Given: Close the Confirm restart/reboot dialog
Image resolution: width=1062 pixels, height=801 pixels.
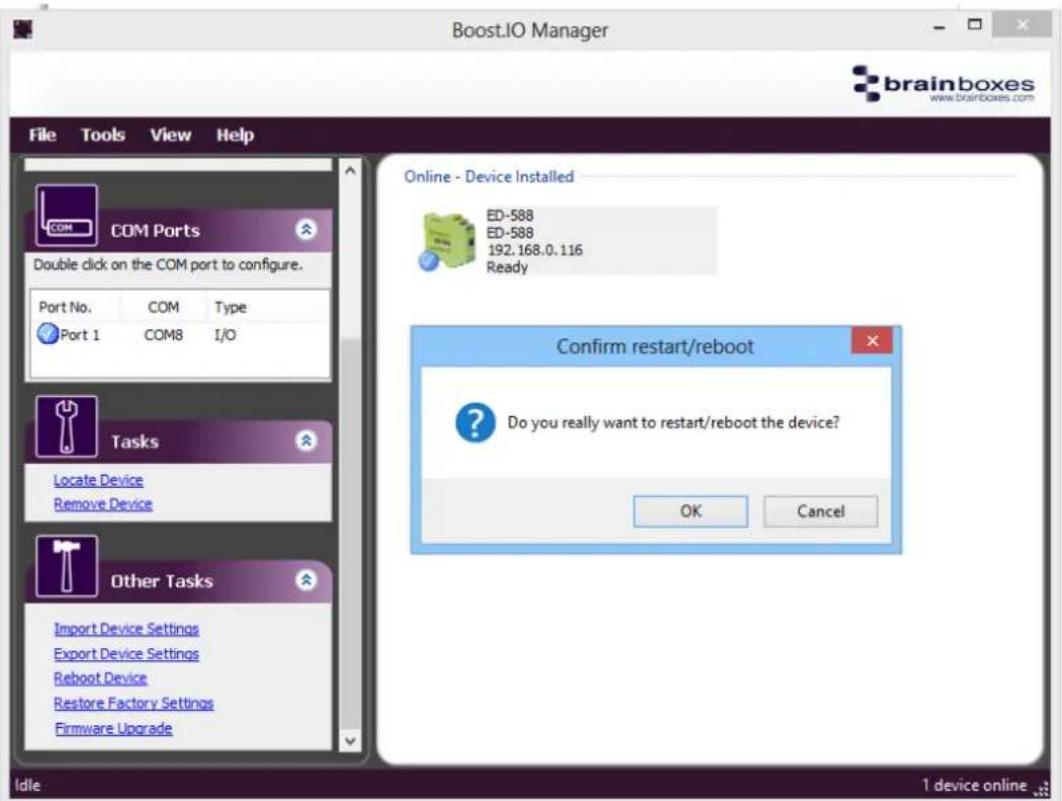Looking at the screenshot, I should (872, 341).
